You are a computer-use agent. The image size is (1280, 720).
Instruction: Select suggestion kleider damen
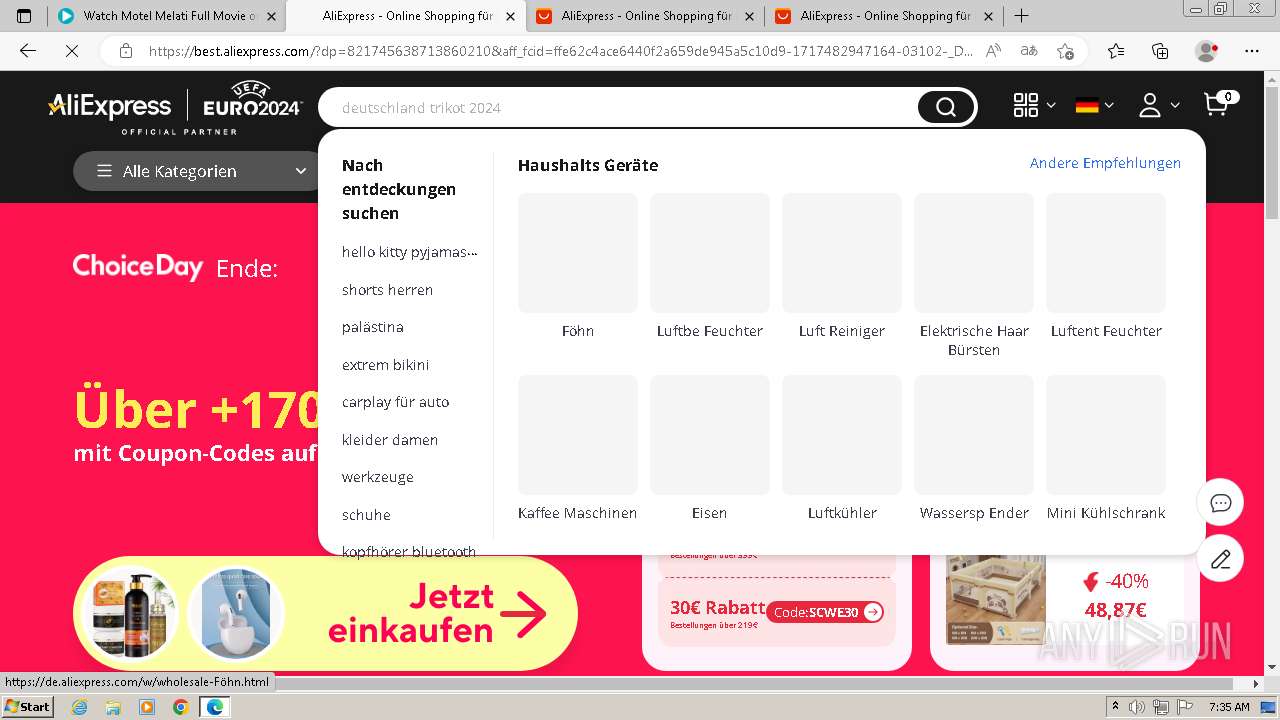coord(390,440)
